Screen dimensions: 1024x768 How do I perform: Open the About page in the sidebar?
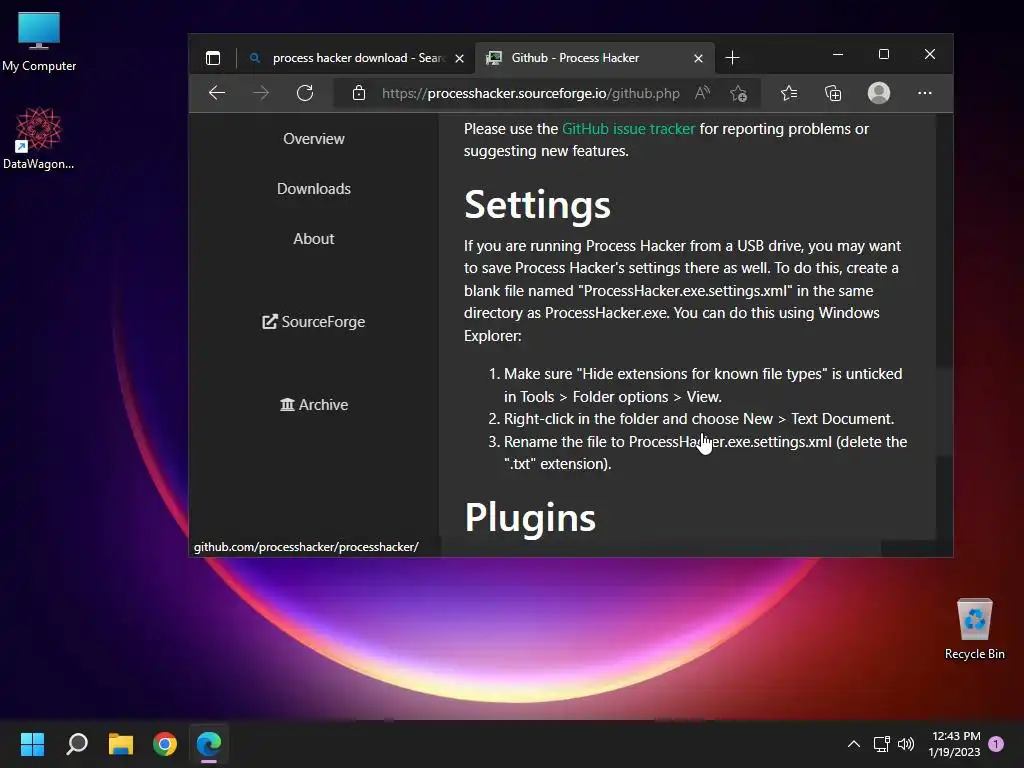(313, 239)
